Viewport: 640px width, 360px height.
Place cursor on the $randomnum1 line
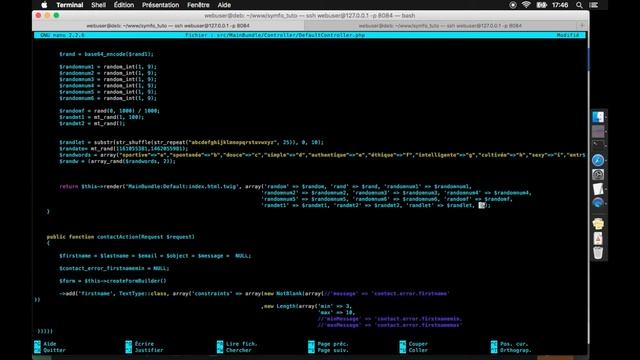coord(108,67)
